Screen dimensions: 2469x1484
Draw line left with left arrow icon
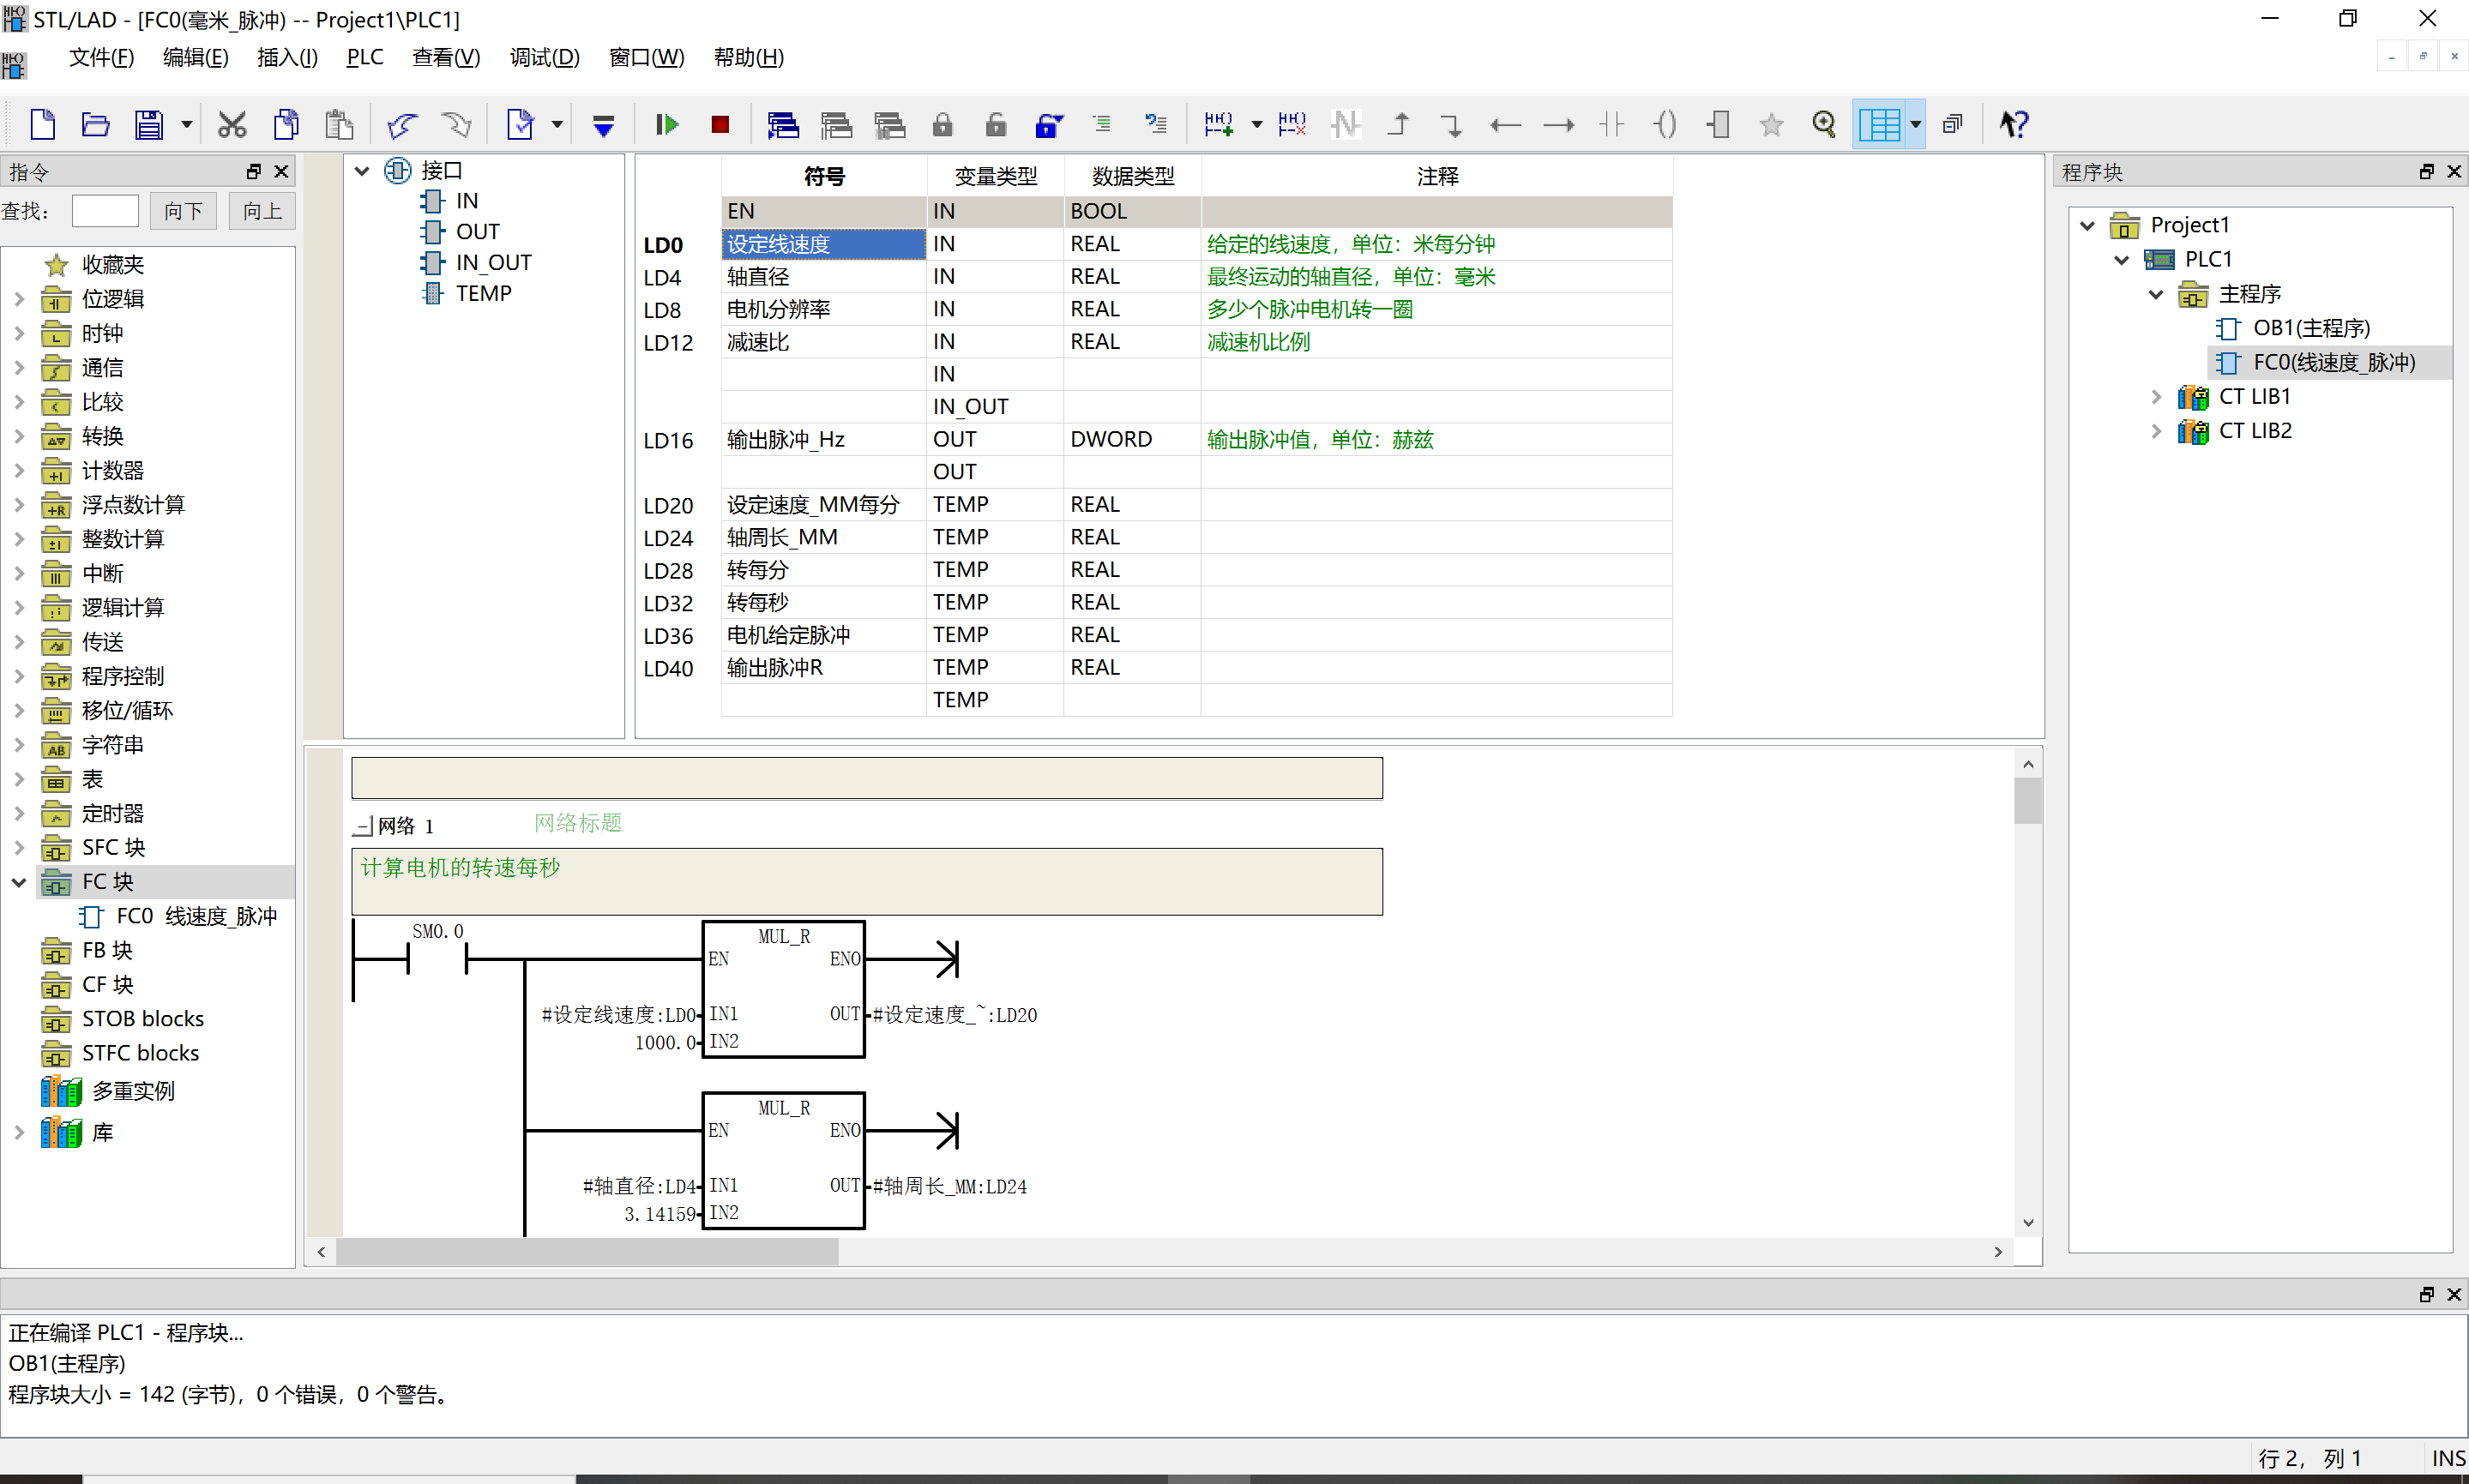click(x=1505, y=124)
